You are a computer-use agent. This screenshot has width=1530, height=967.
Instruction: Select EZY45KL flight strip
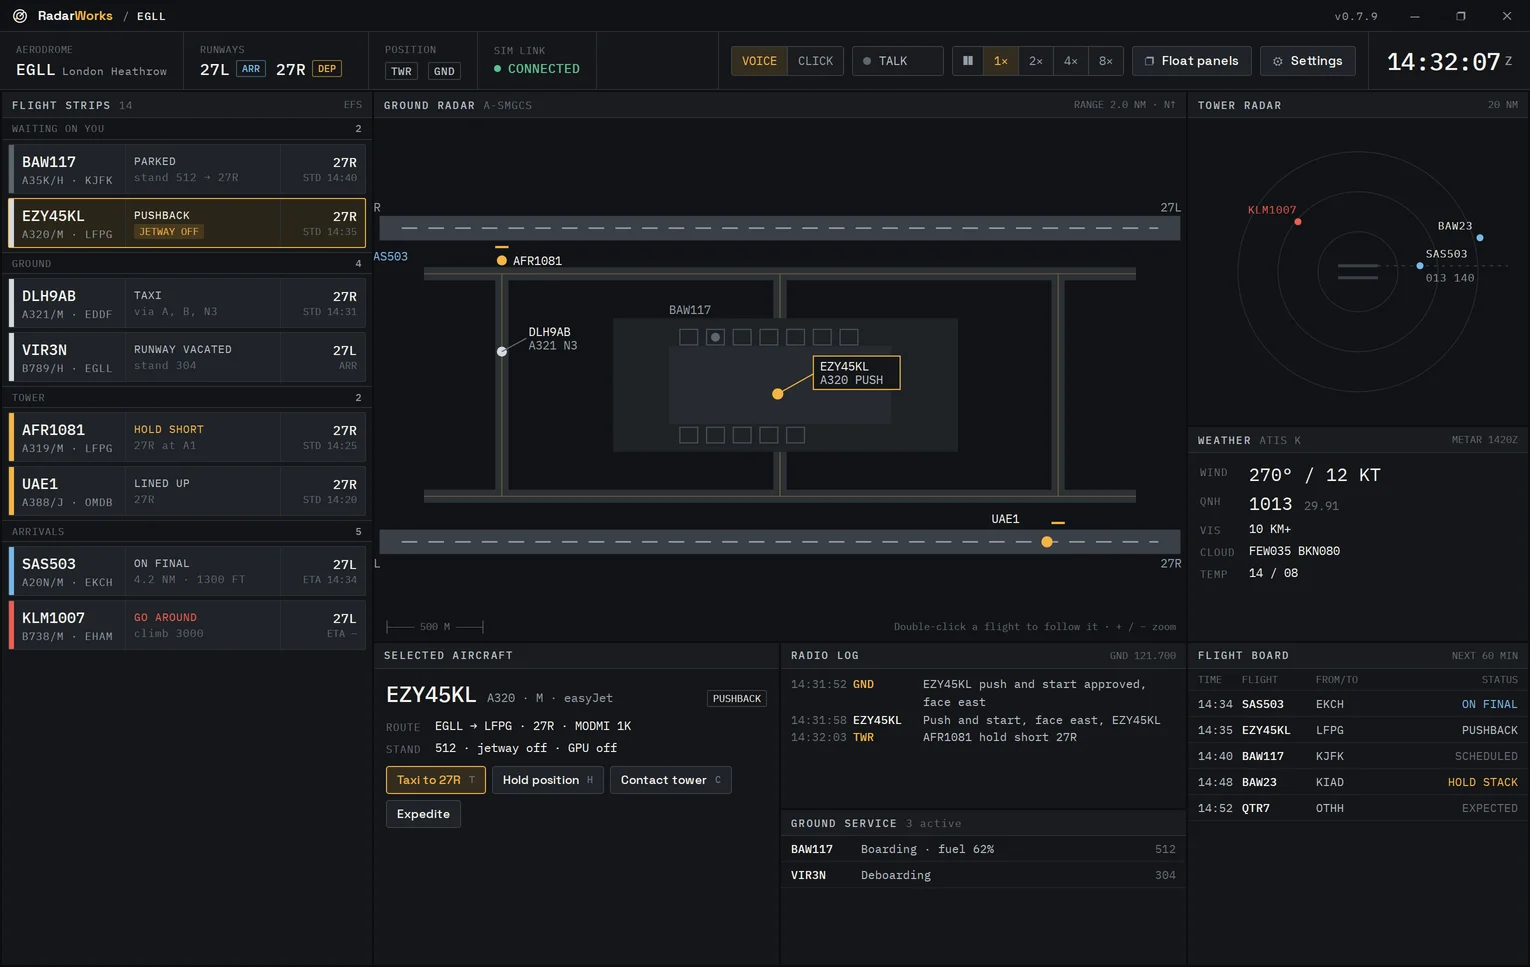[187, 223]
